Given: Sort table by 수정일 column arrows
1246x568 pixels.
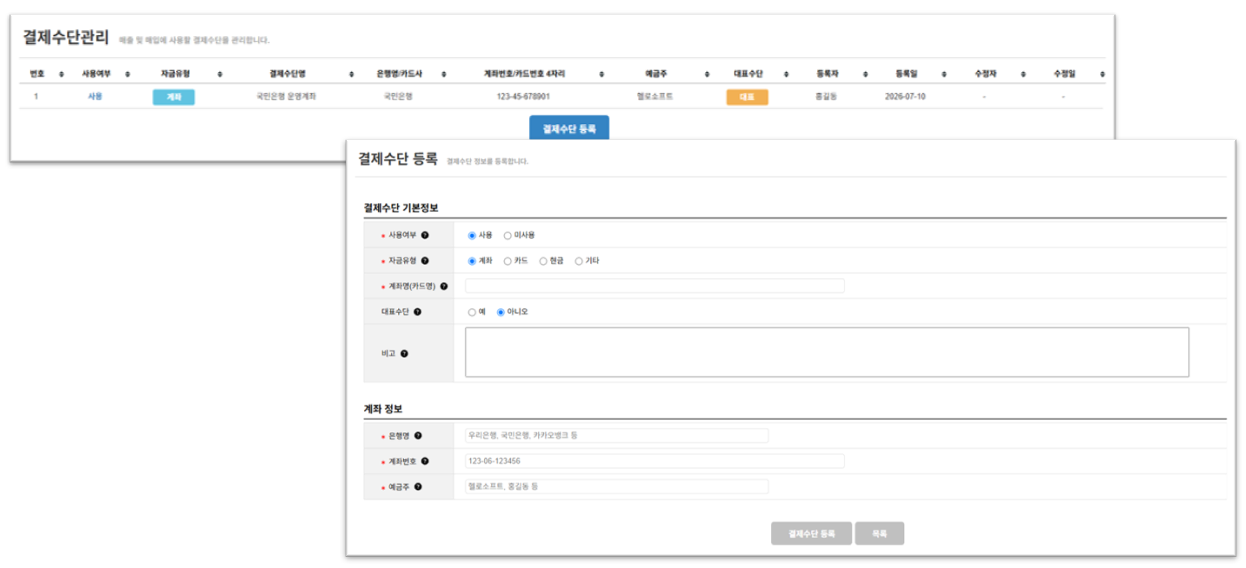Looking at the screenshot, I should (x=1103, y=74).
